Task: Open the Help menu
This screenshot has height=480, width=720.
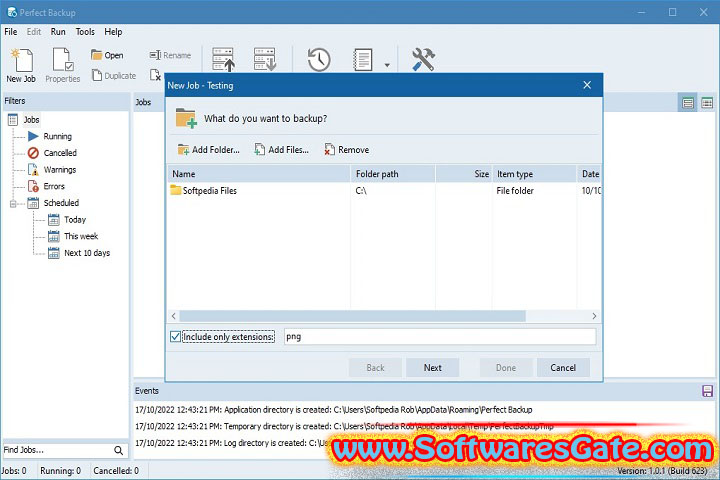Action: [x=113, y=32]
